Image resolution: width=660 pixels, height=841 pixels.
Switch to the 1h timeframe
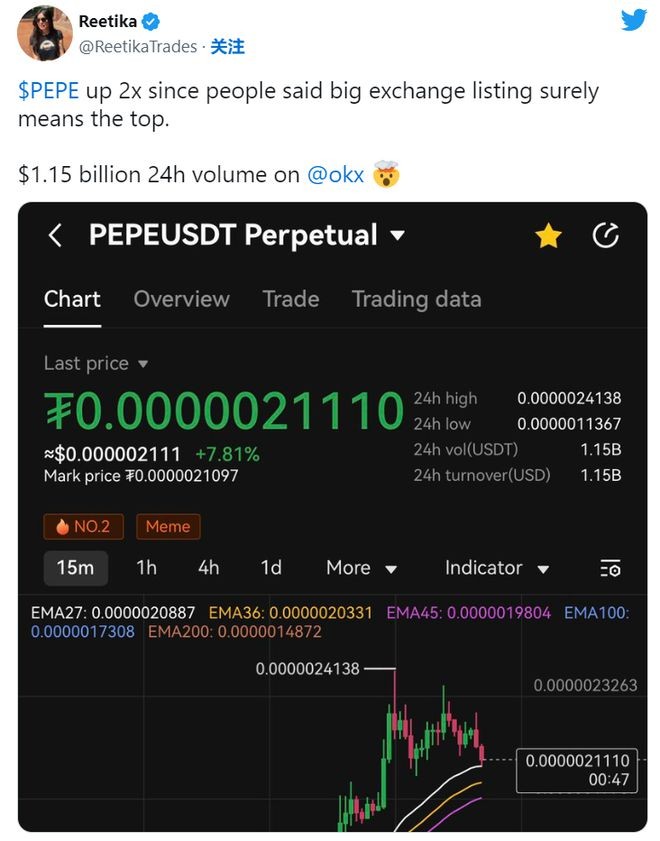[x=145, y=568]
